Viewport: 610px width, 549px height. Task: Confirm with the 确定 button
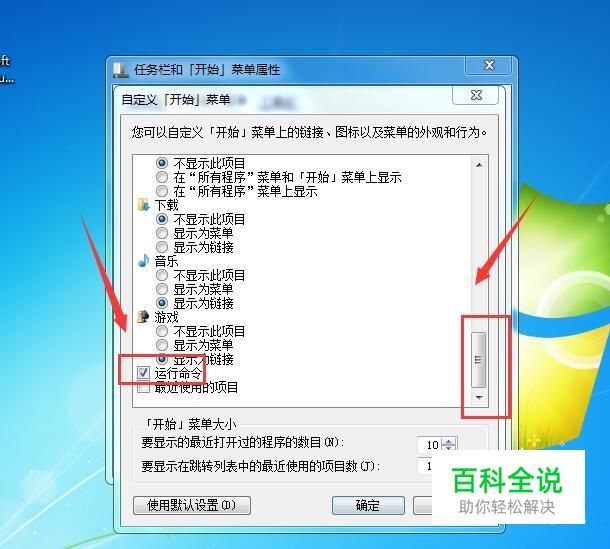click(x=368, y=505)
